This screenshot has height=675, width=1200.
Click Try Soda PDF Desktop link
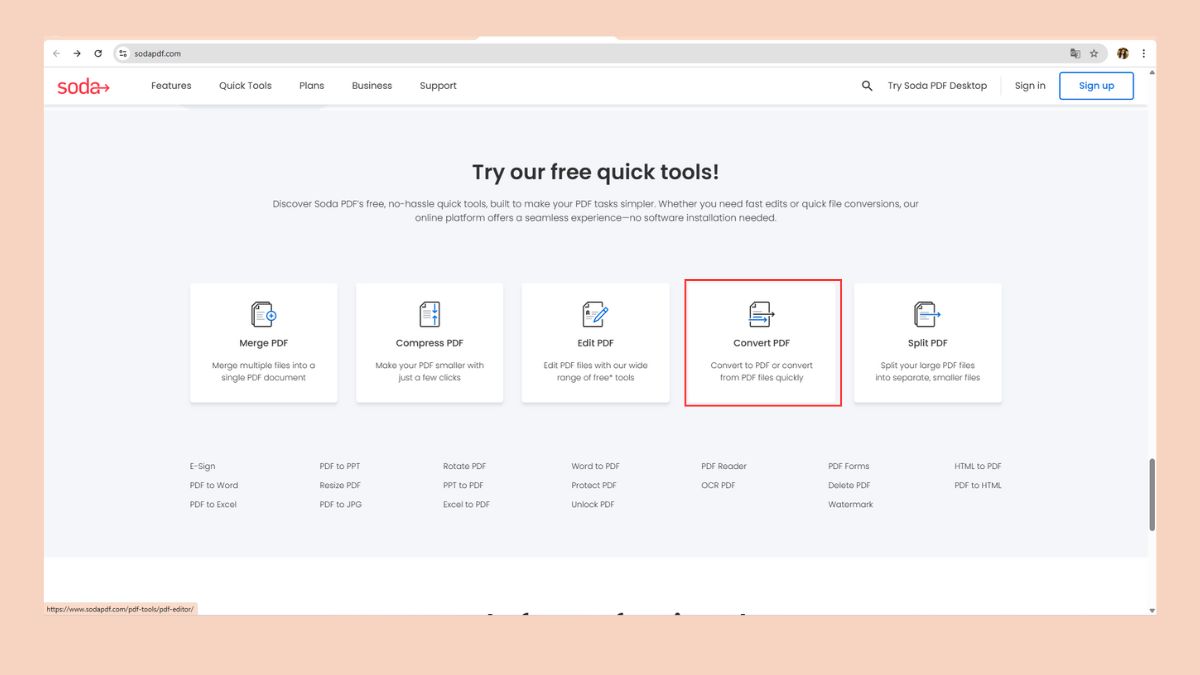click(x=937, y=86)
